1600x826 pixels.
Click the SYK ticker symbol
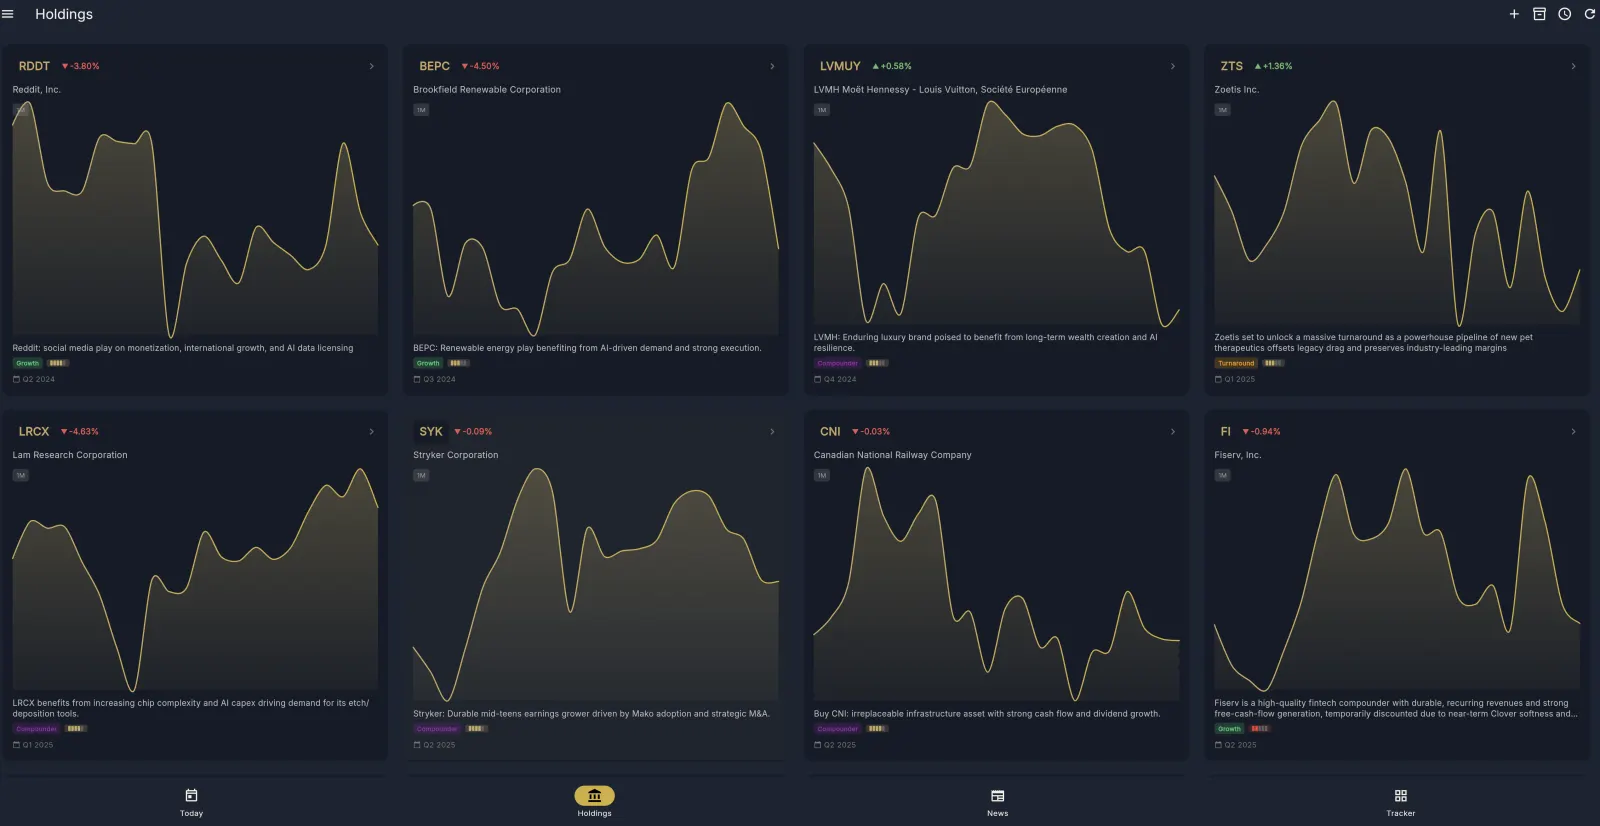click(431, 431)
